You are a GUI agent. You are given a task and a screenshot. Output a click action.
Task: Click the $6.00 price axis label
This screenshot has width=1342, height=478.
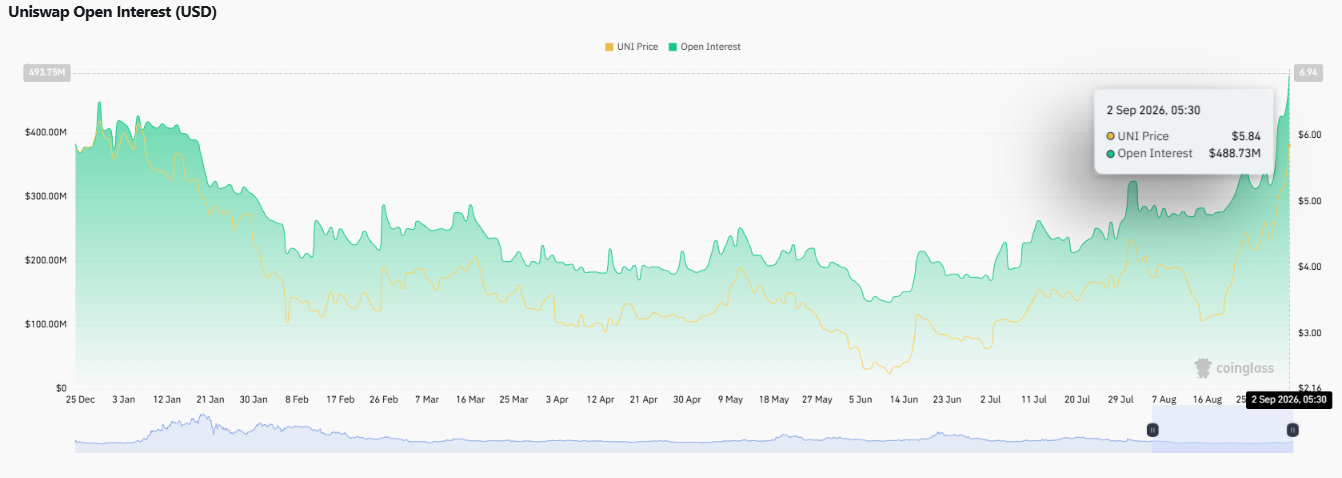point(1309,134)
